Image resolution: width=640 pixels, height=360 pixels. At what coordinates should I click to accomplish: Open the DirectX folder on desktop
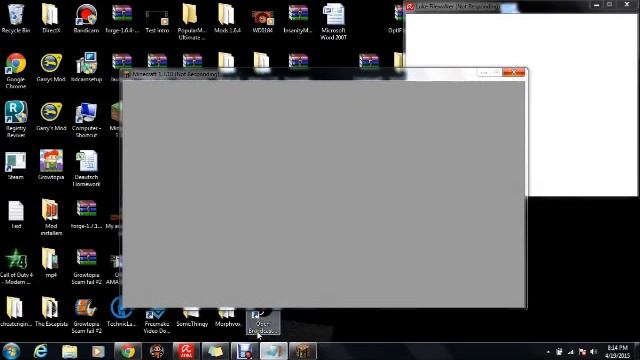coord(51,18)
